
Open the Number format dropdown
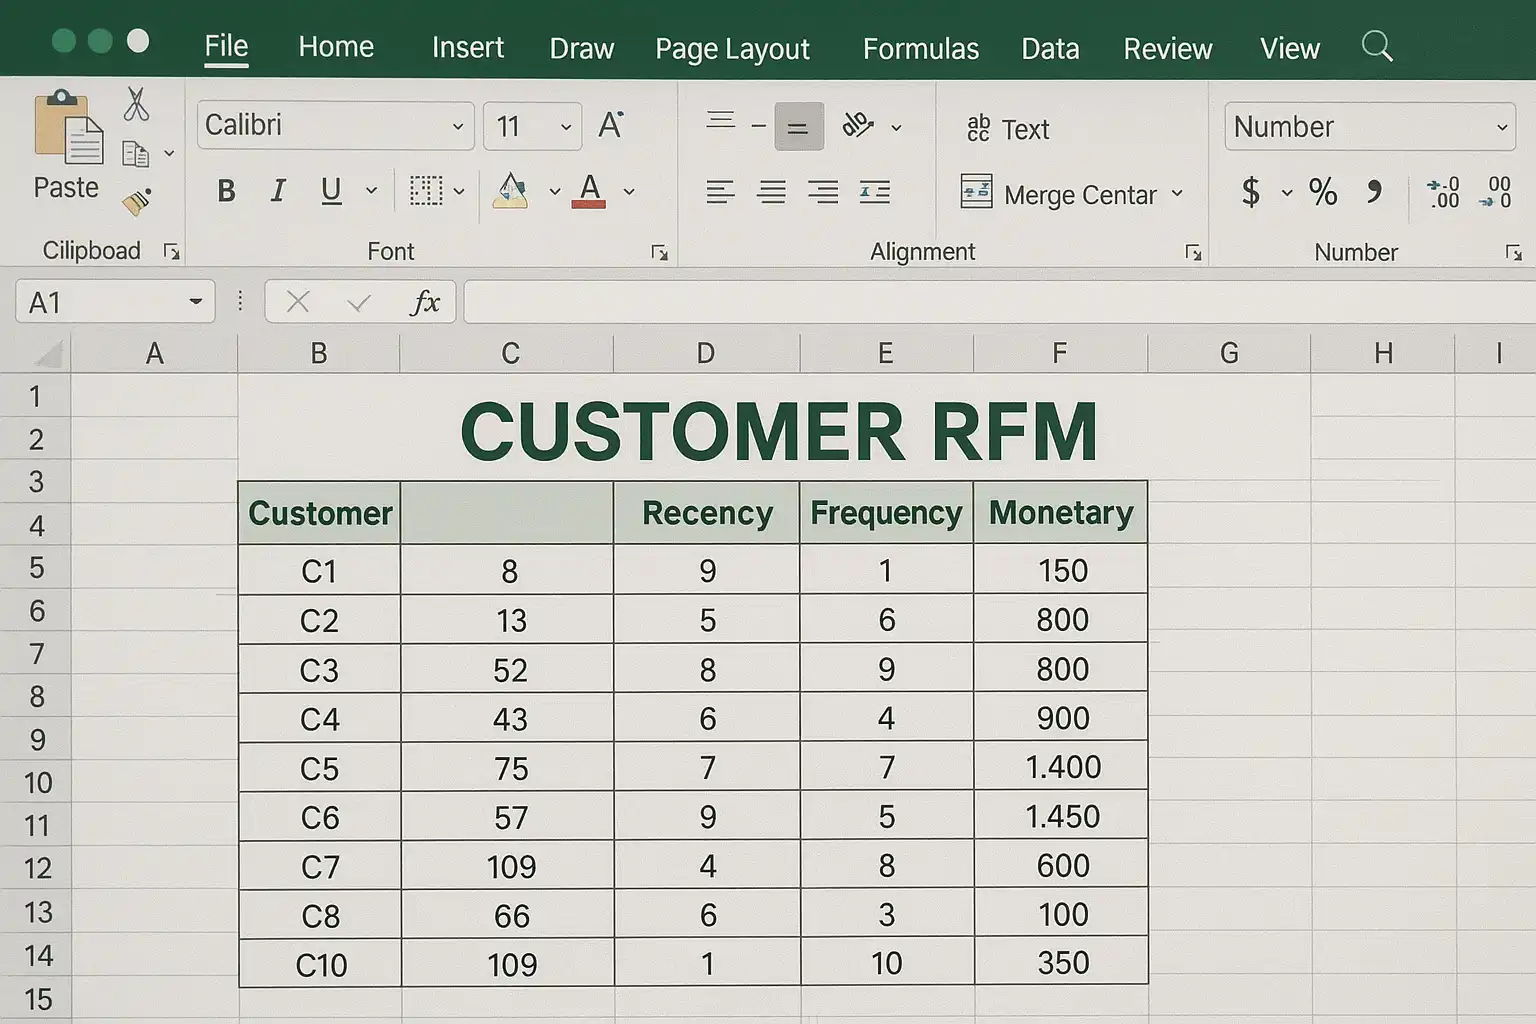tap(1501, 128)
